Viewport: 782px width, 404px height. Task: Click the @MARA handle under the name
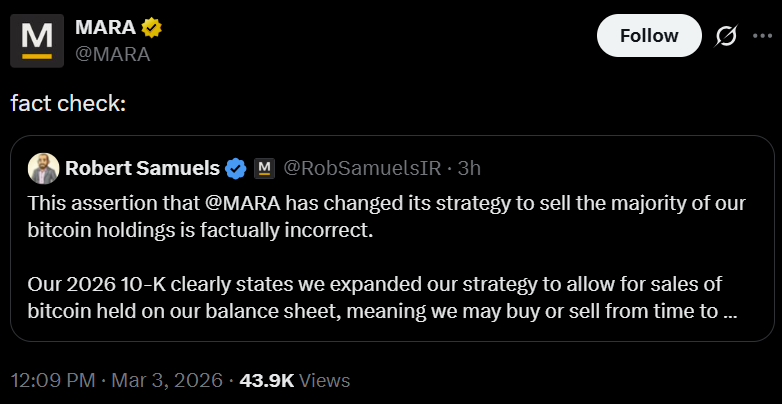112,54
